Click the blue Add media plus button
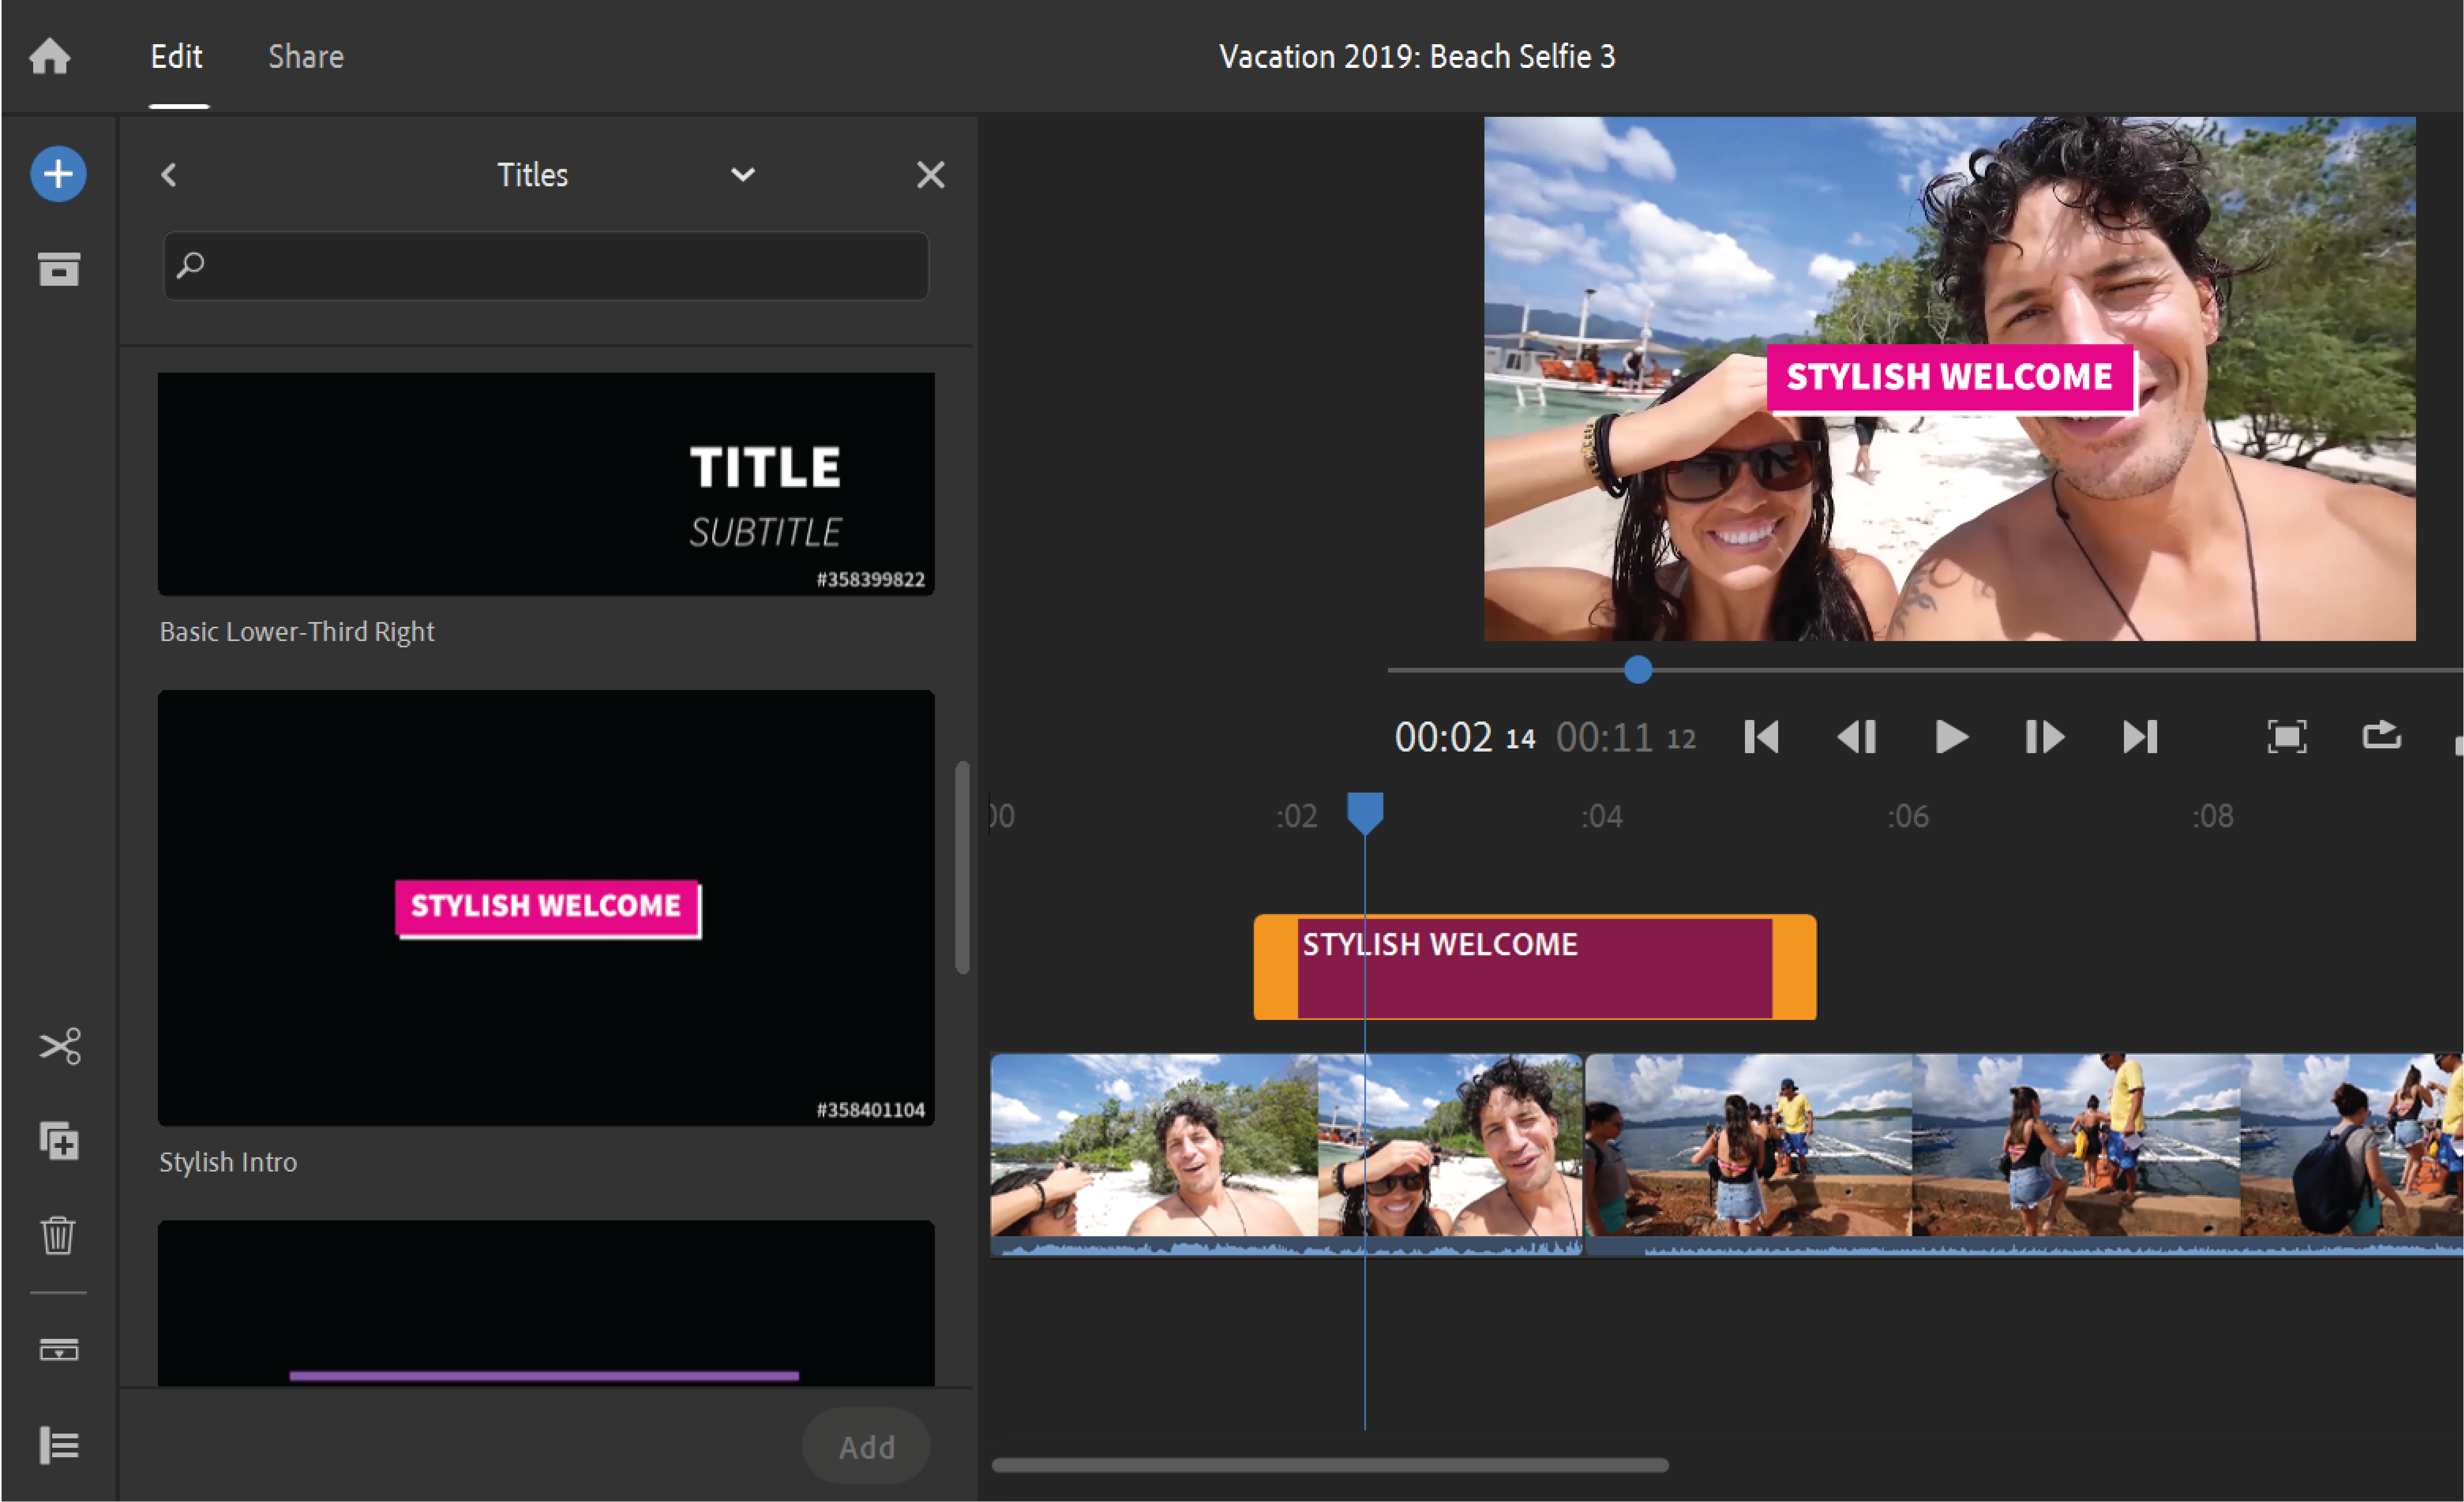Screen dimensions: 2464x1502 tap(58, 174)
